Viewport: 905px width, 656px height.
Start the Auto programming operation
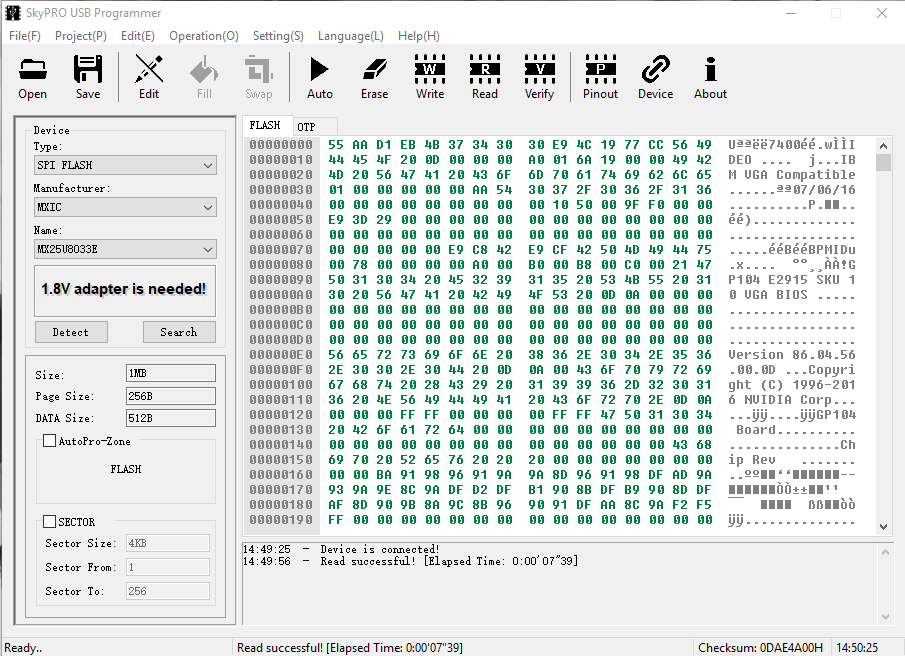[320, 77]
